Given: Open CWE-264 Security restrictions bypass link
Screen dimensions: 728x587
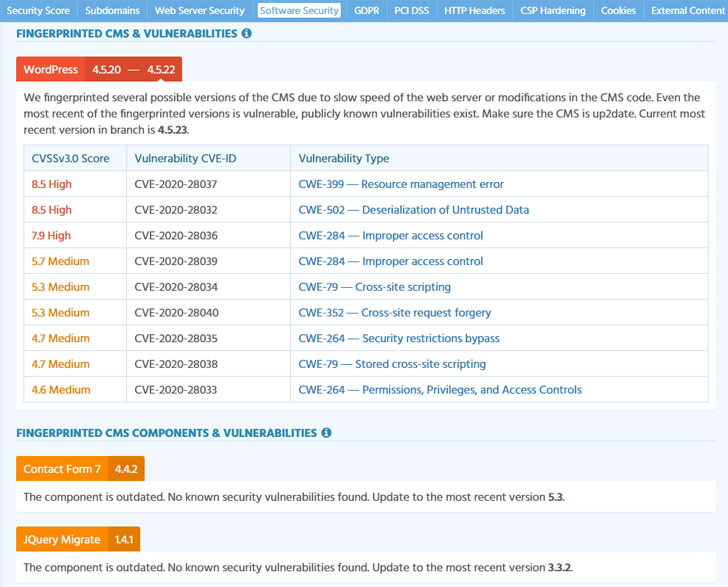Looking at the screenshot, I should [x=399, y=339].
